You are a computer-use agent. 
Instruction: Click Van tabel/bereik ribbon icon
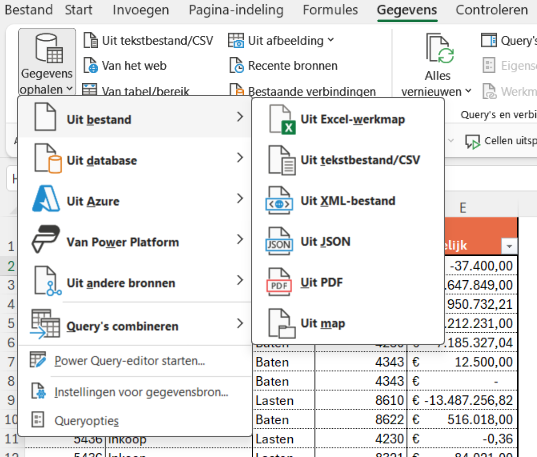[x=90, y=90]
